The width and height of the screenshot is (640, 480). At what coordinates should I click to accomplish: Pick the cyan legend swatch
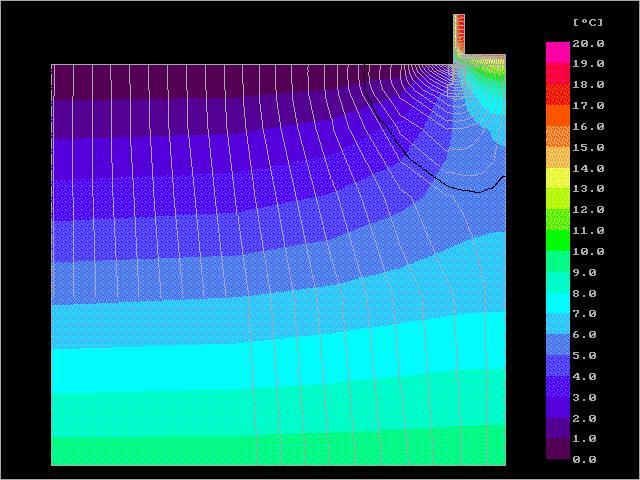(x=558, y=302)
